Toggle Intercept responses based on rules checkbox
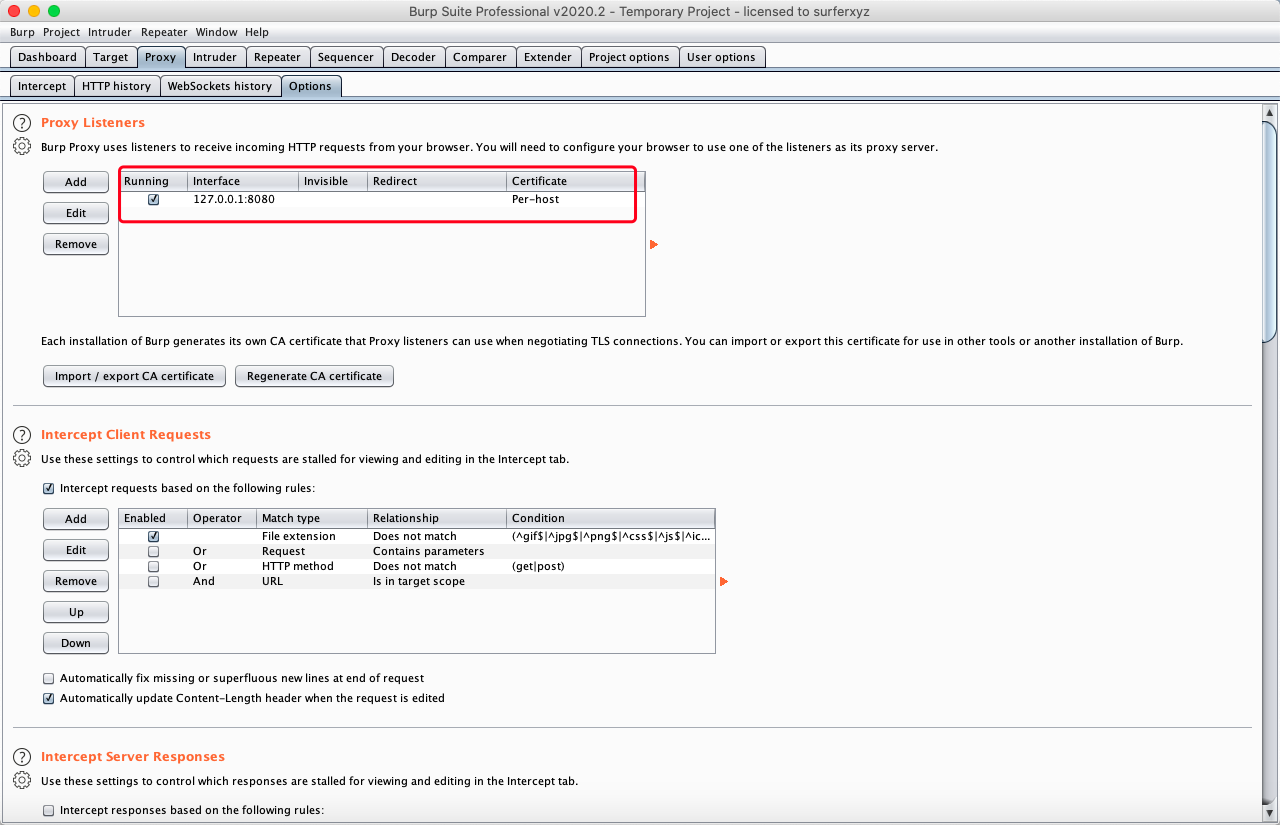This screenshot has height=825, width=1280. point(48,810)
